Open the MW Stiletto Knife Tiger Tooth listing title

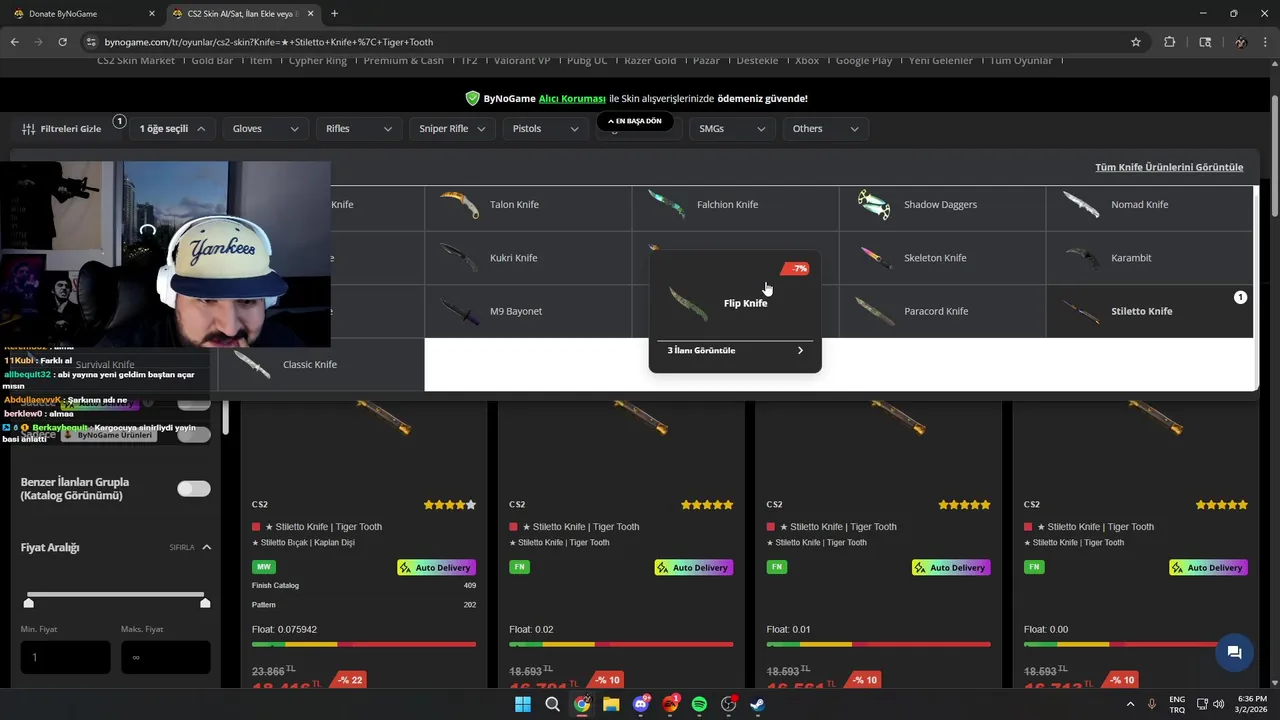pos(323,527)
